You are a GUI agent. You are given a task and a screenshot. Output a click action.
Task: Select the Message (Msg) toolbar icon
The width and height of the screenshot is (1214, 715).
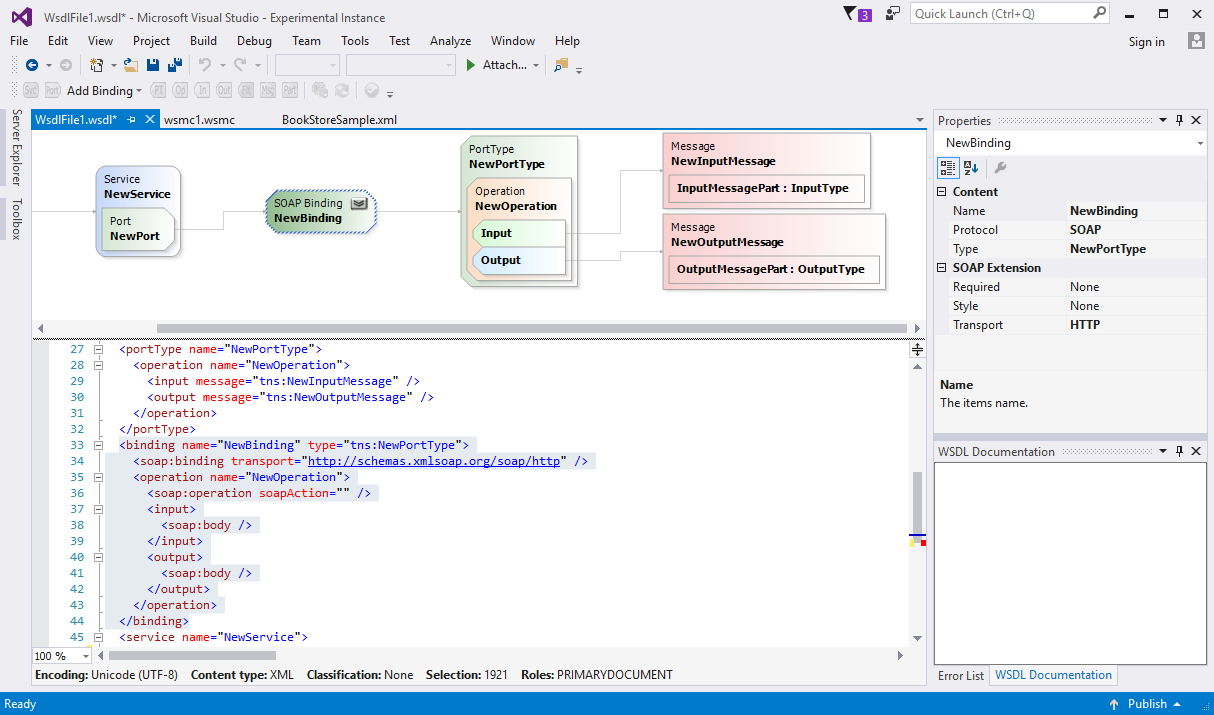[268, 90]
